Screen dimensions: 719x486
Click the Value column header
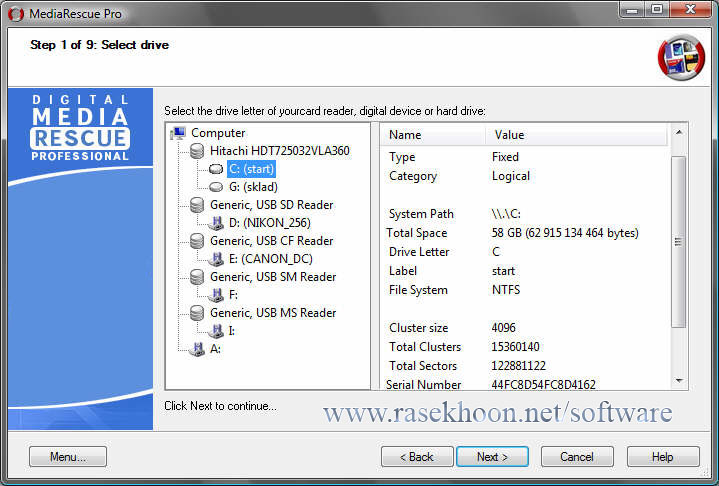click(x=576, y=135)
